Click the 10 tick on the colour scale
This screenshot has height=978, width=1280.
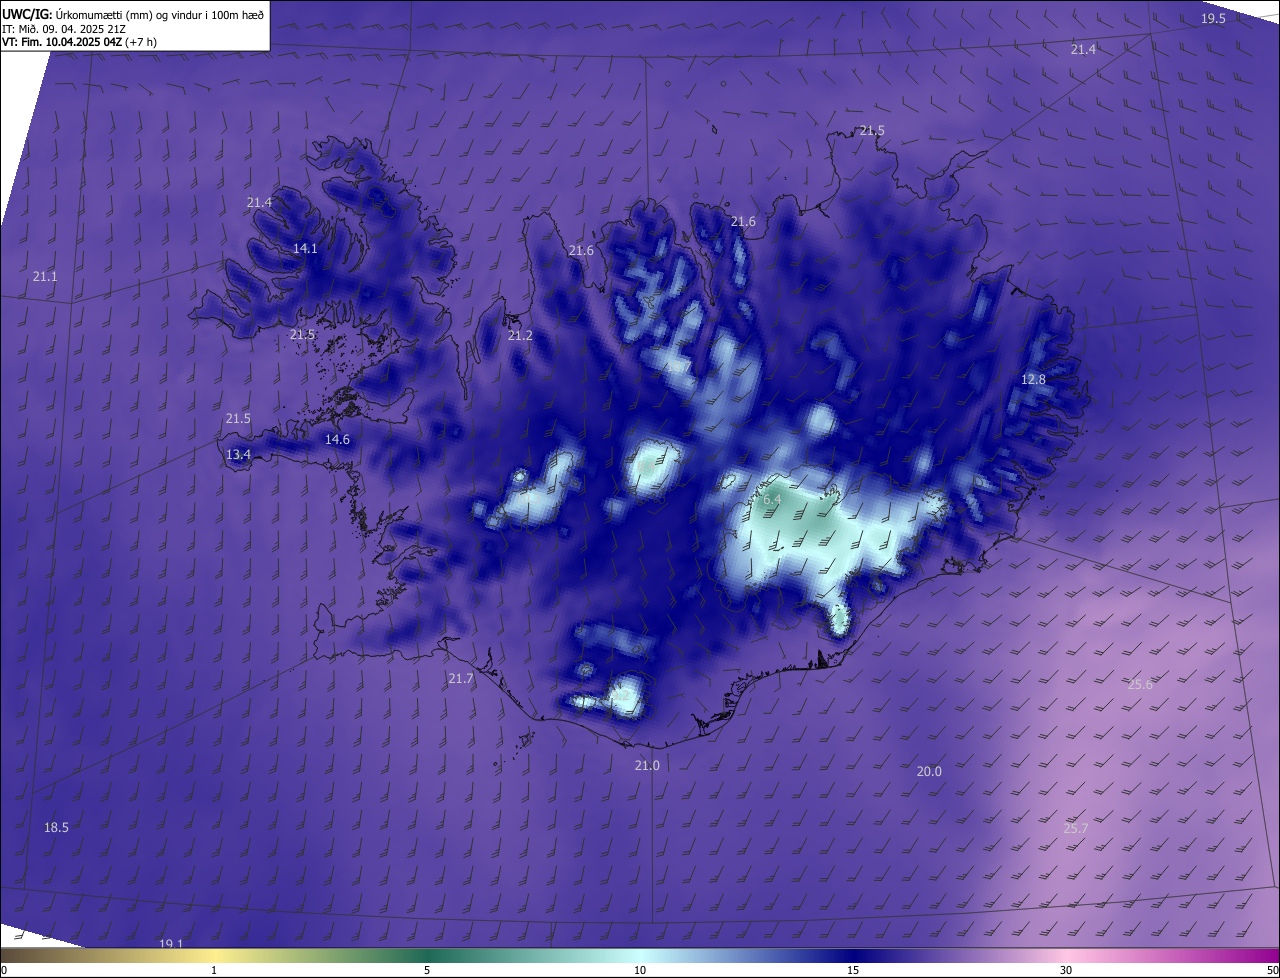[x=640, y=971]
